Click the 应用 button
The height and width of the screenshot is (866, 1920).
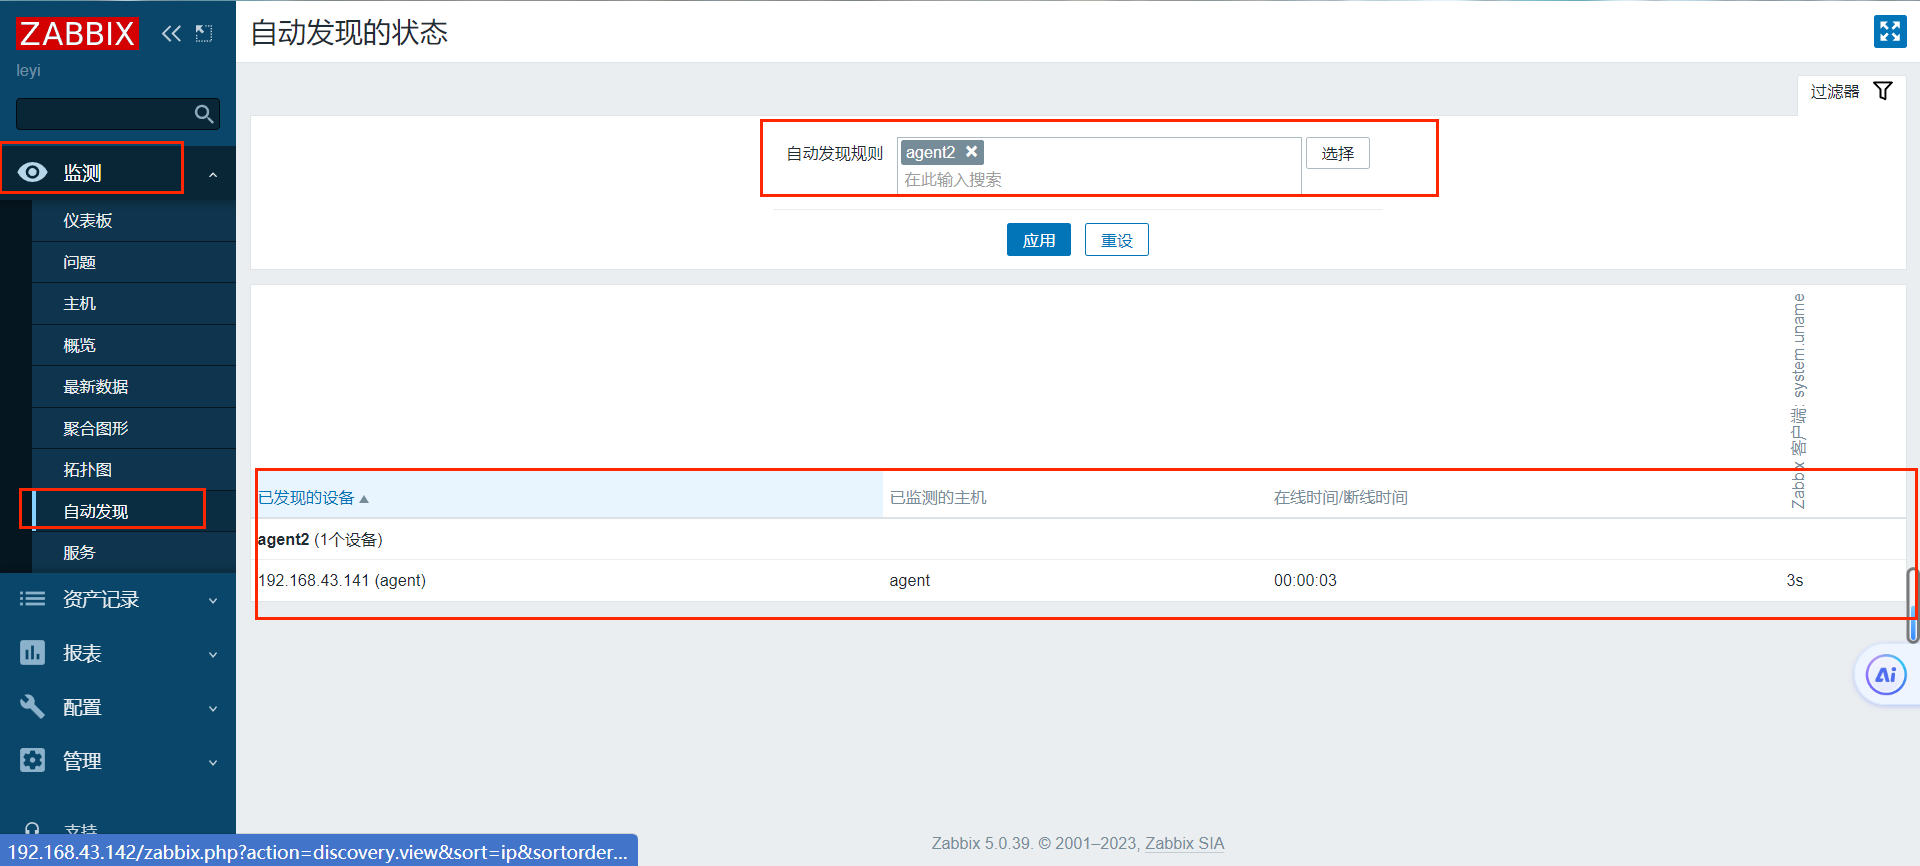1038,240
